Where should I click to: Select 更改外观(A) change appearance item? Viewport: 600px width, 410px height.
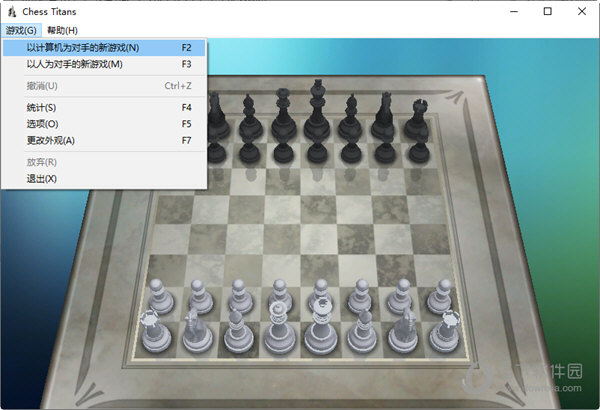pos(104,140)
